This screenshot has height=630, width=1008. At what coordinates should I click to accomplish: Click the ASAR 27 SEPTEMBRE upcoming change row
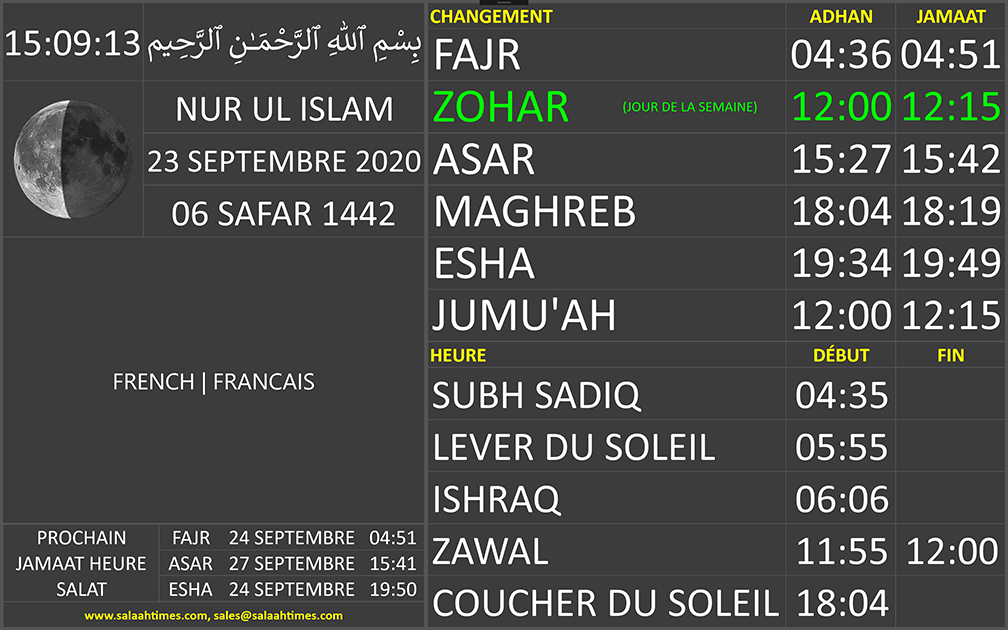click(291, 564)
